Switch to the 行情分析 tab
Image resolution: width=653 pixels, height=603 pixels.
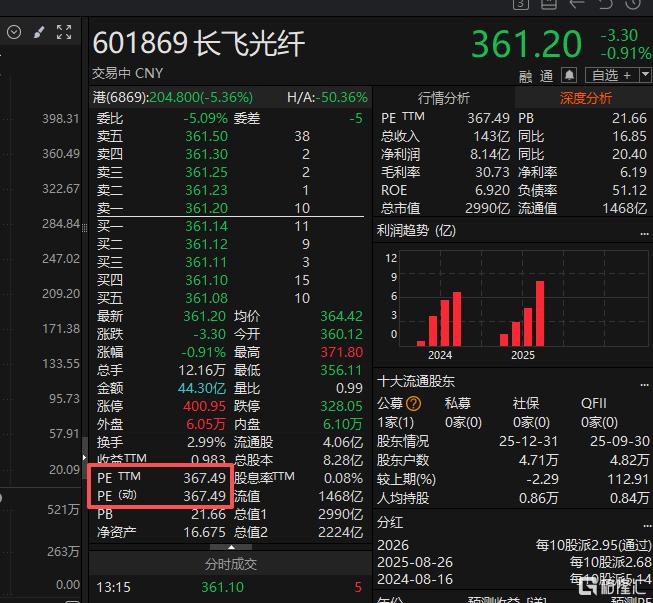[x=444, y=98]
